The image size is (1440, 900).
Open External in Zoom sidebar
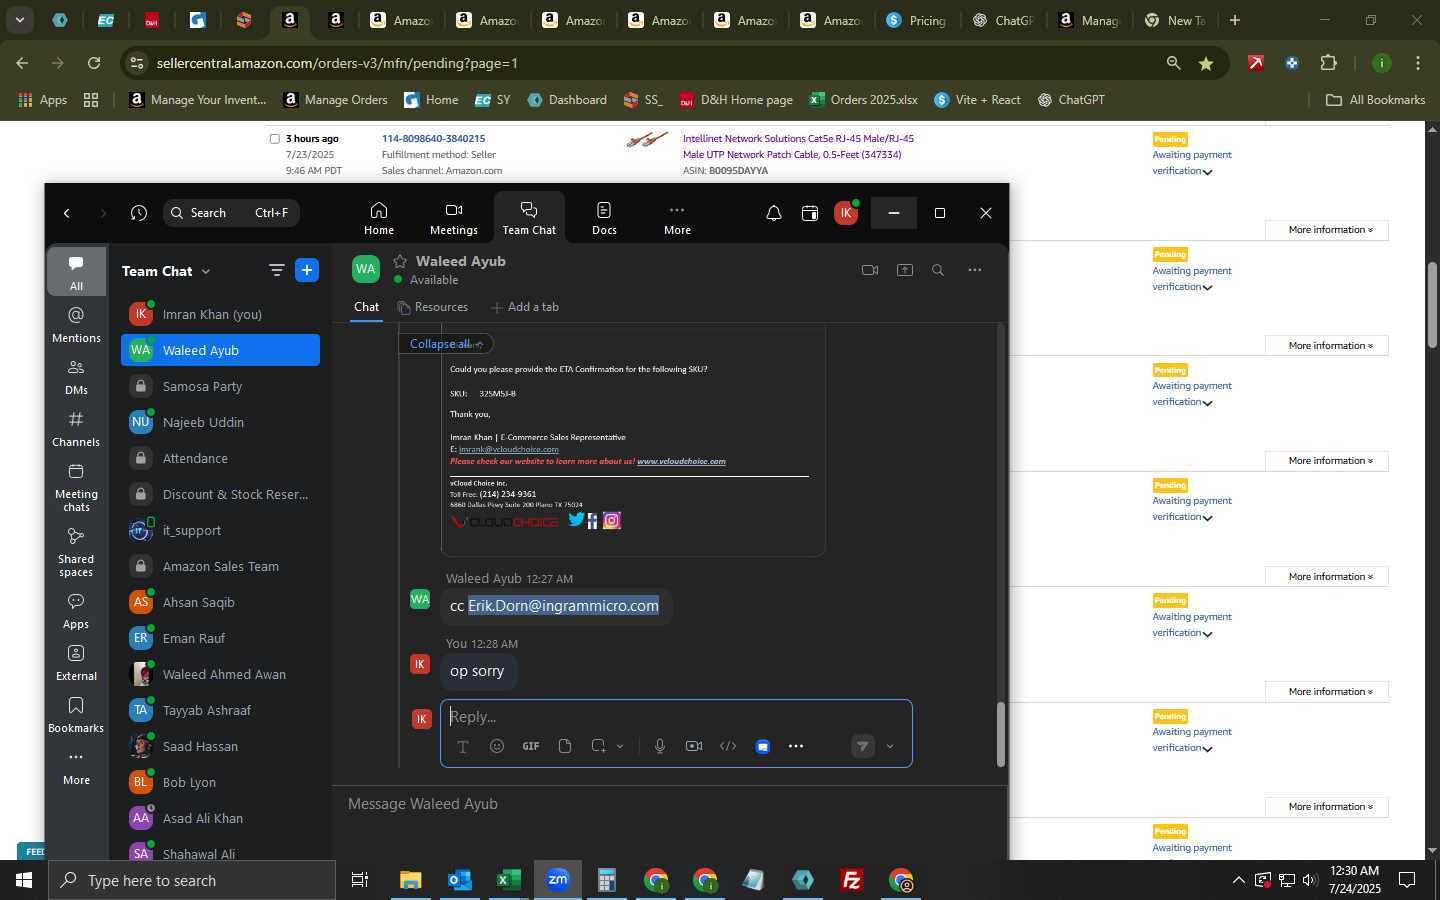77,662
